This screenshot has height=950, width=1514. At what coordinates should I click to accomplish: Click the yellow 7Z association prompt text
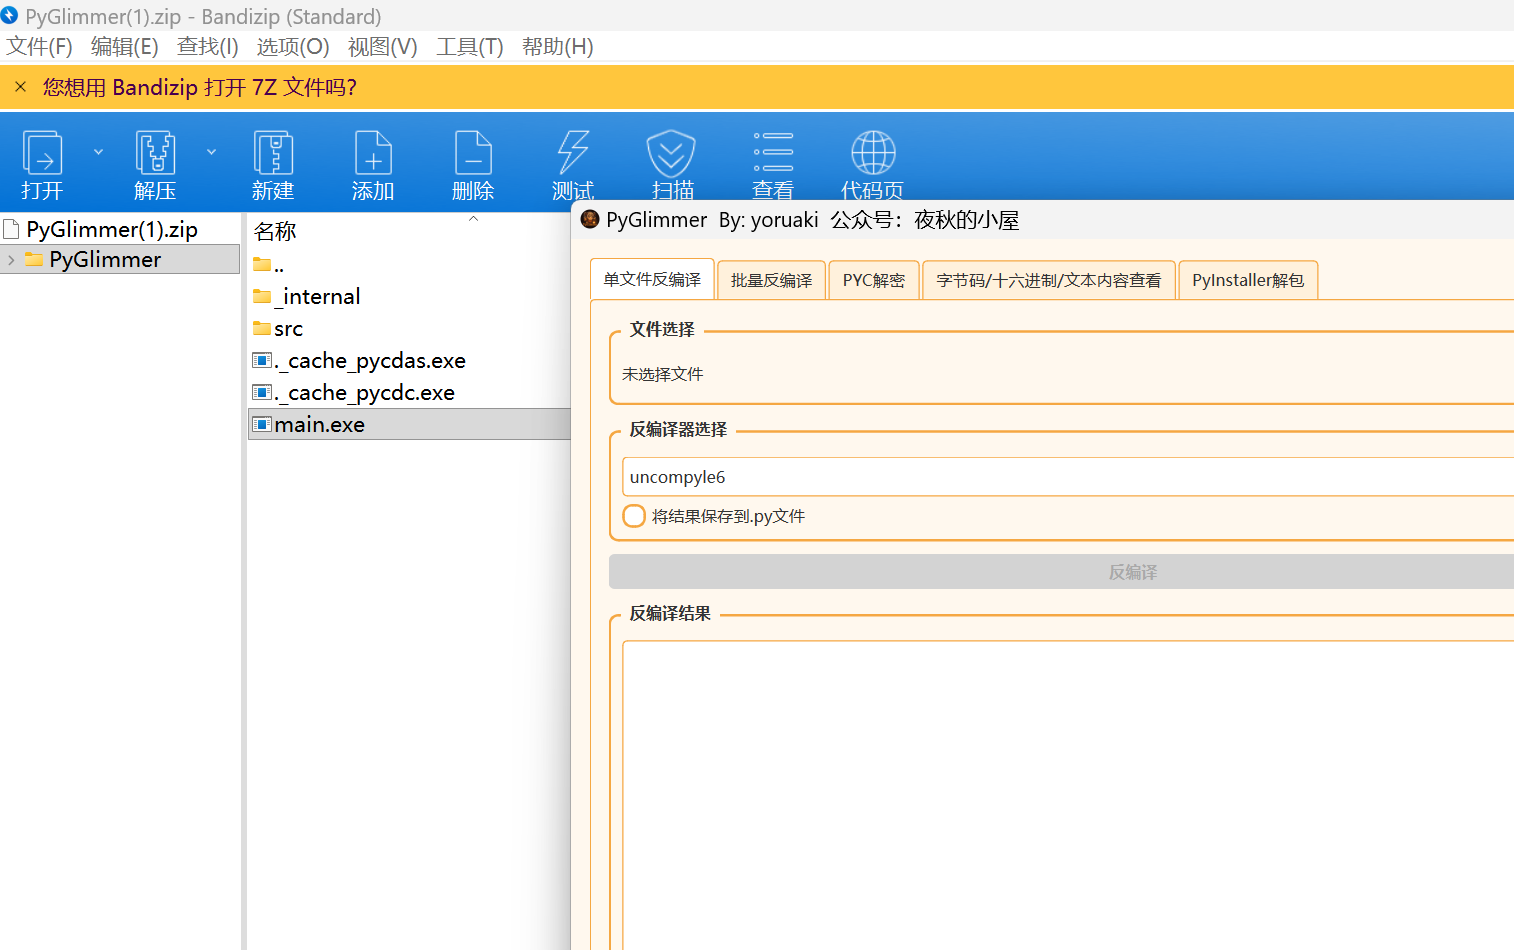tap(200, 87)
